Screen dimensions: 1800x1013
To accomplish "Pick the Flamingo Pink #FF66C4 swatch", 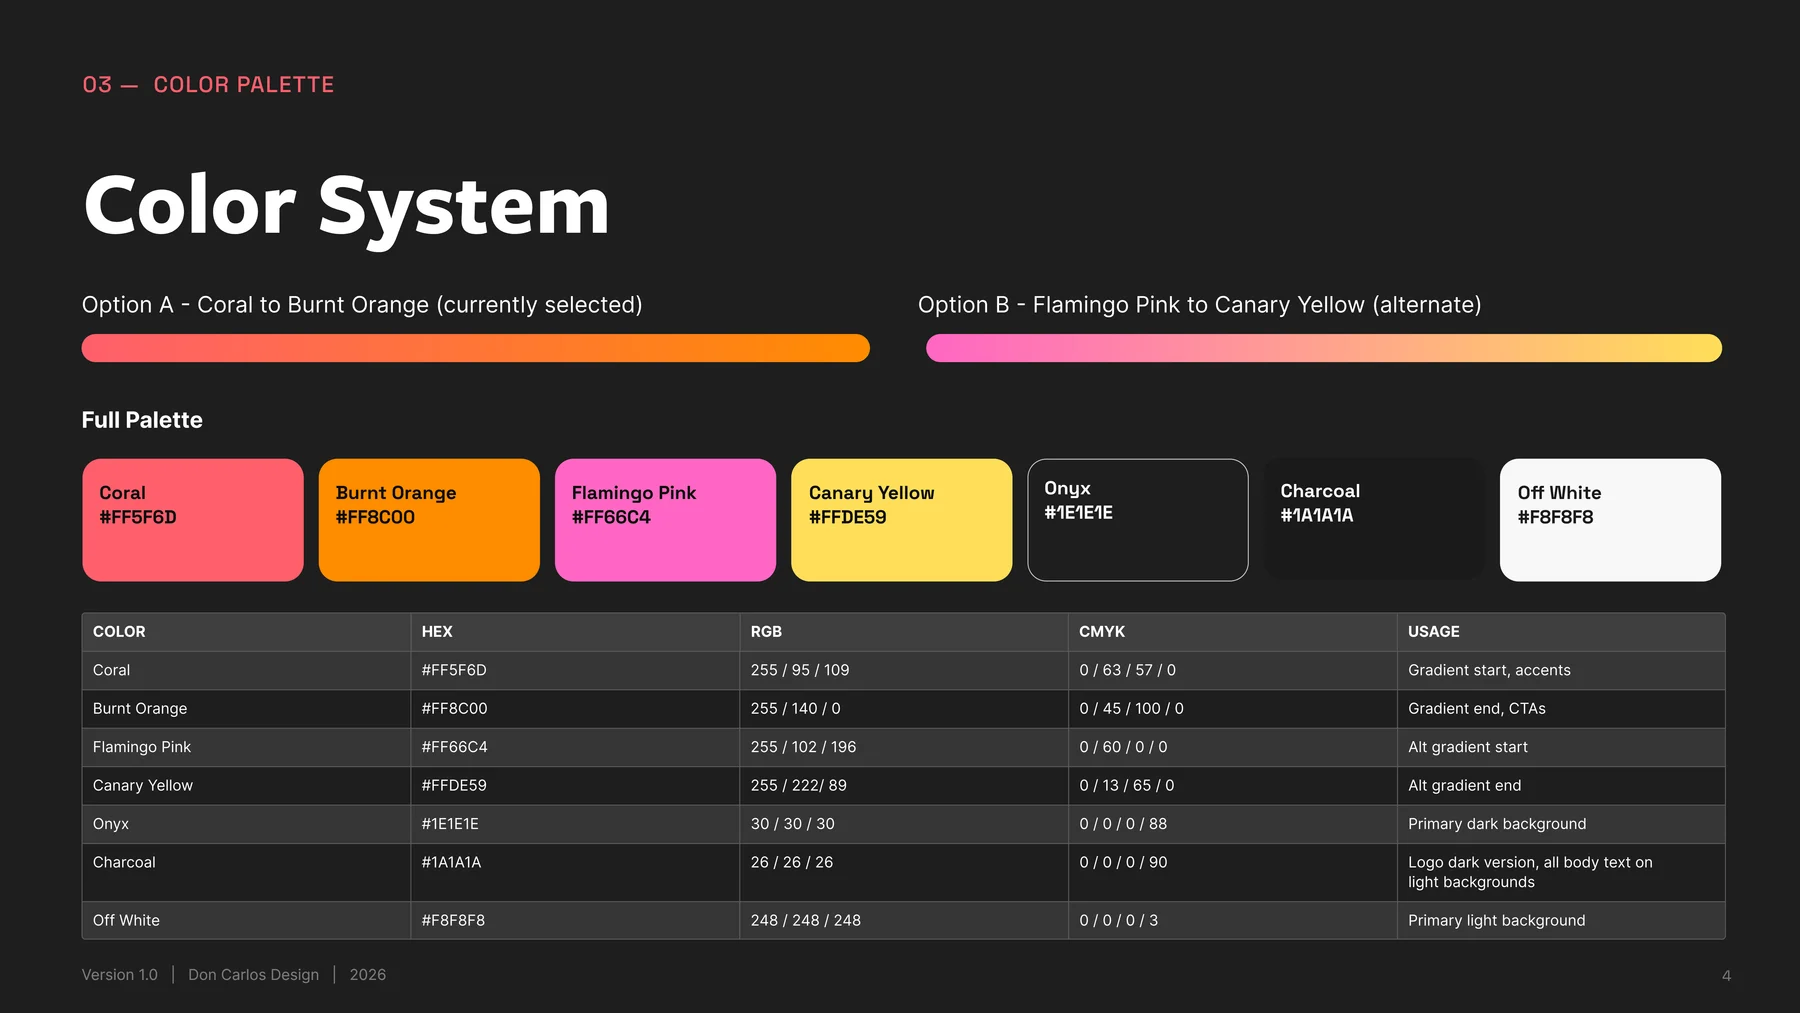I will 665,520.
